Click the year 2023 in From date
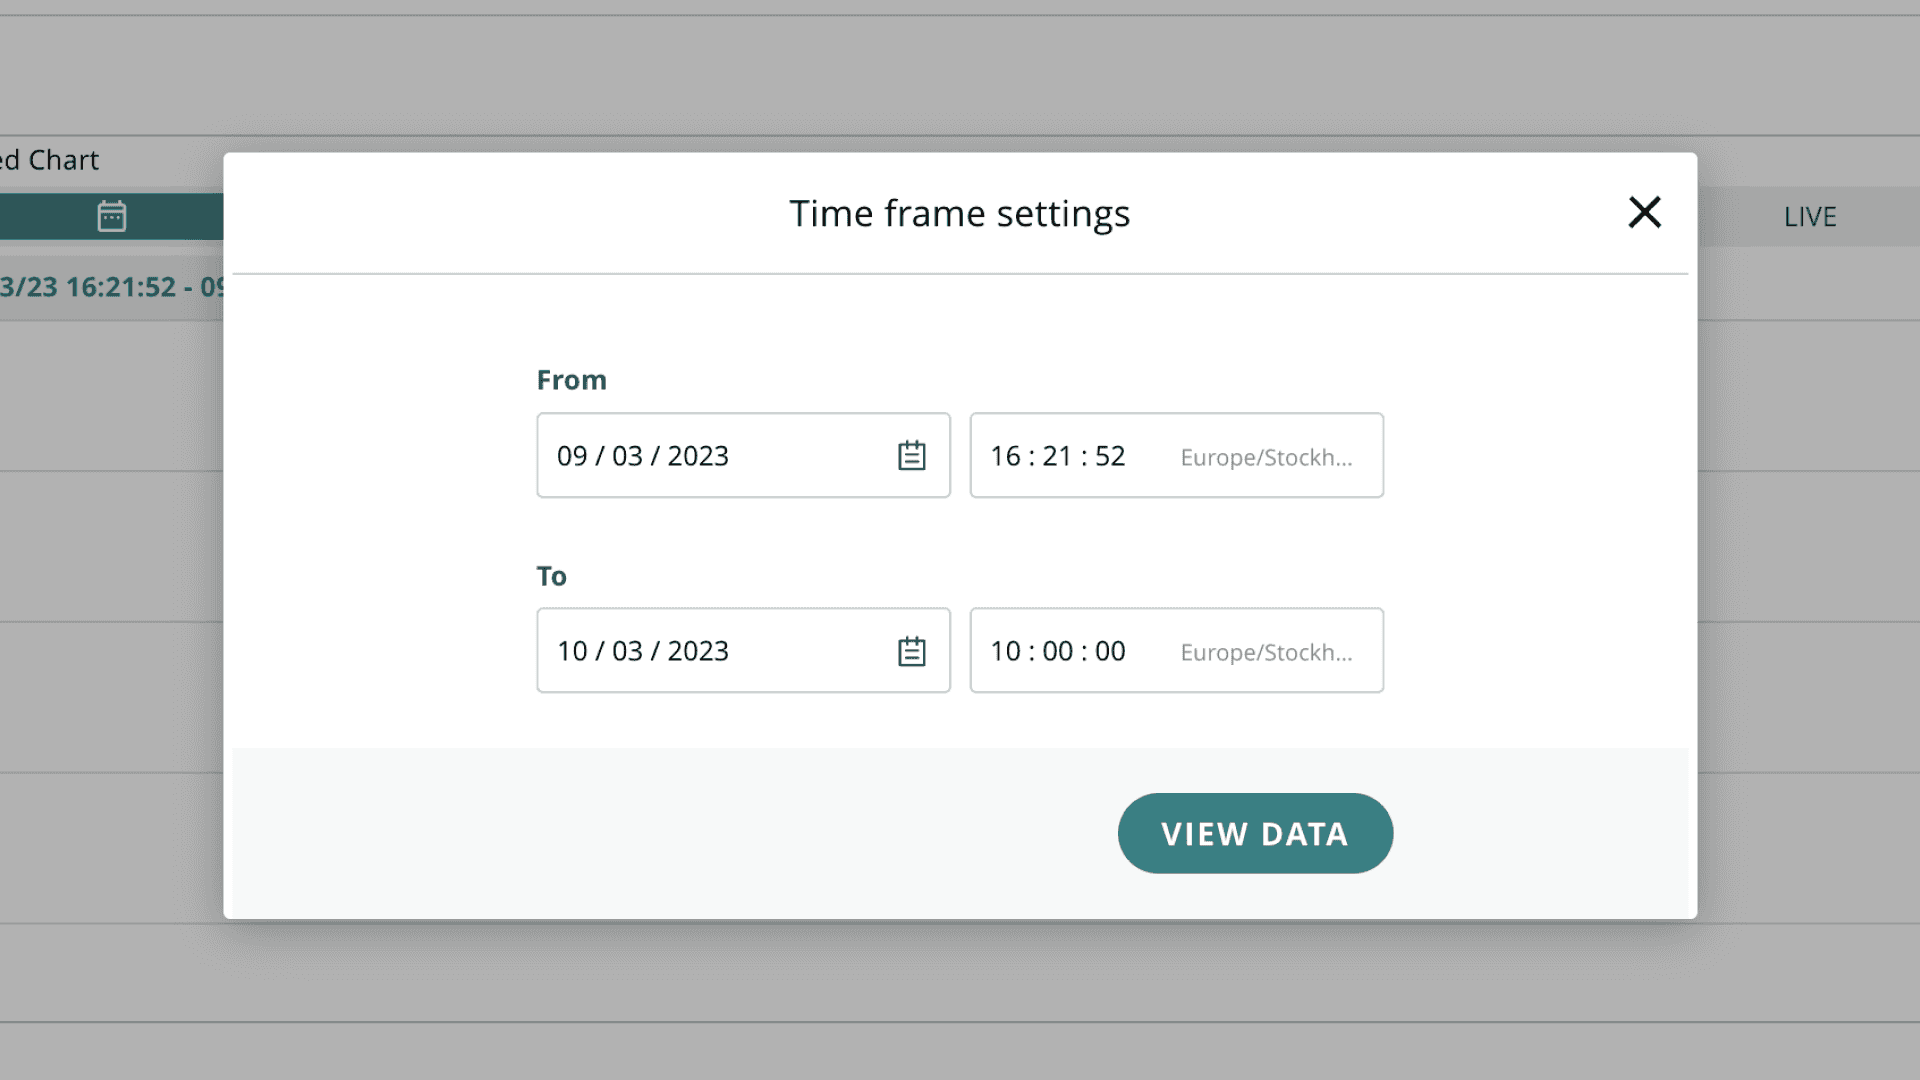1920x1080 pixels. [x=697, y=456]
